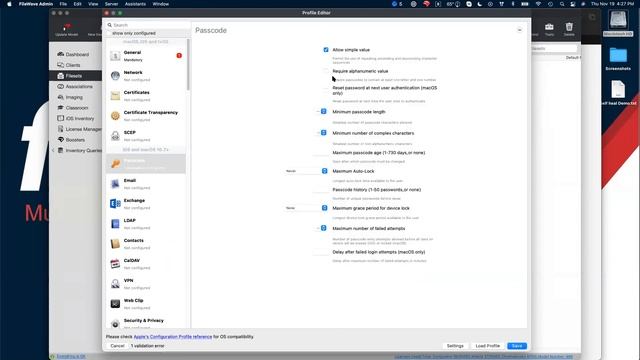Click the Save button
This screenshot has height=360, width=640.
(517, 346)
